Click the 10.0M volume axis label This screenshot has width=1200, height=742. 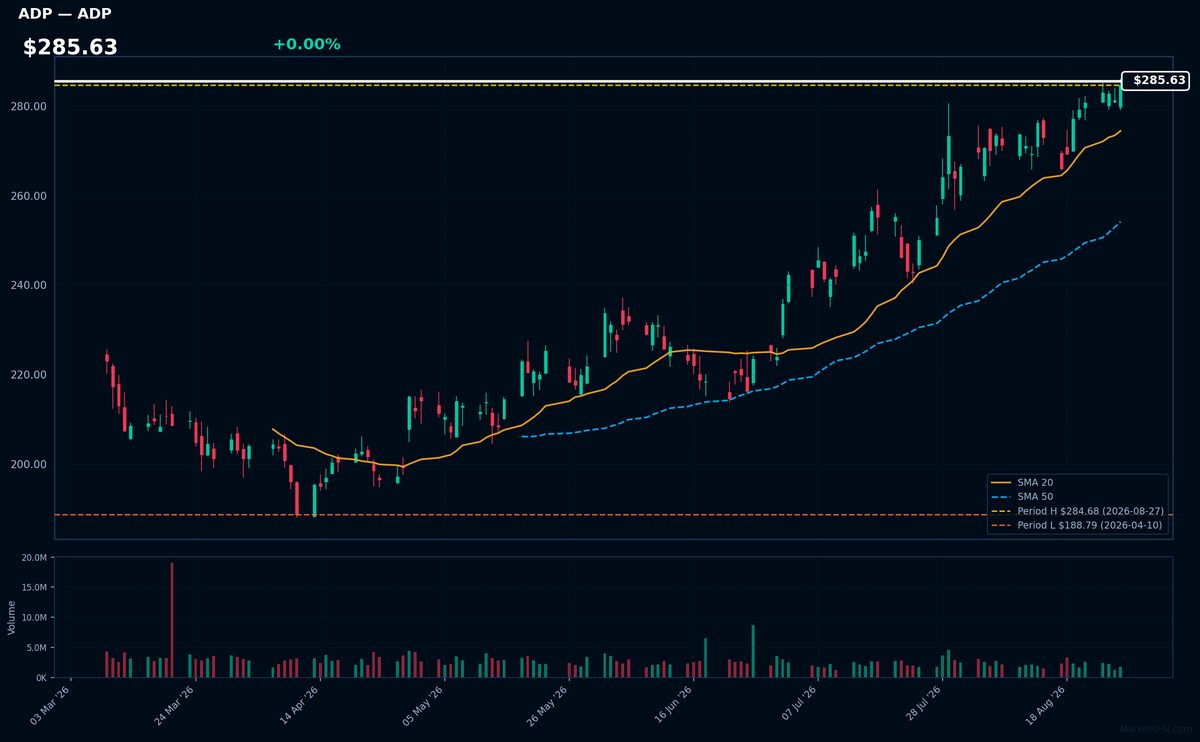tap(35, 617)
